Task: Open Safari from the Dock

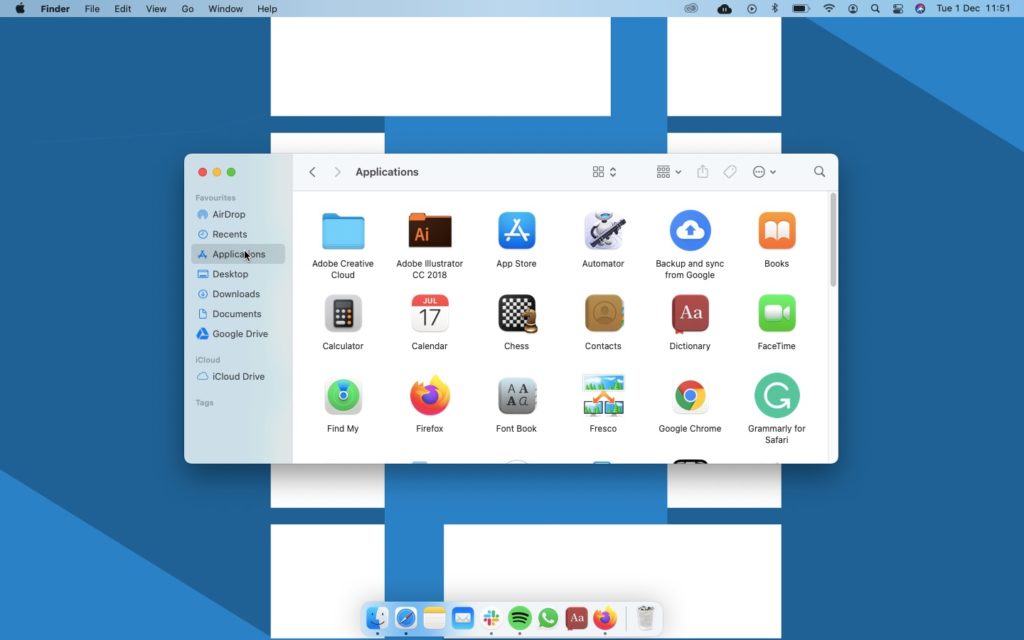Action: point(406,618)
